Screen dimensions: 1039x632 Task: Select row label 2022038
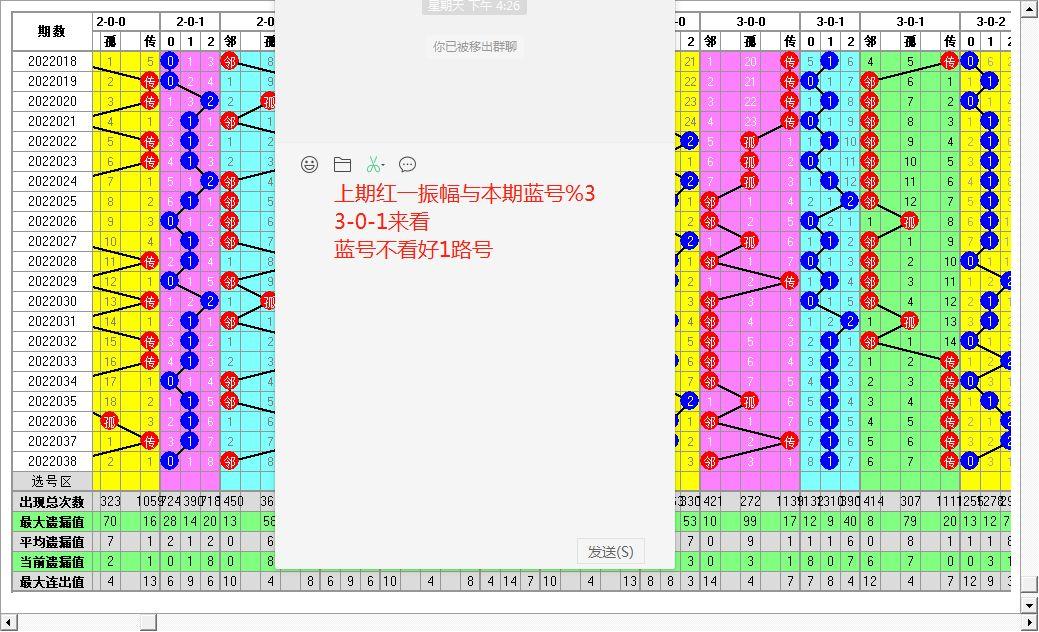pyautogui.click(x=52, y=461)
